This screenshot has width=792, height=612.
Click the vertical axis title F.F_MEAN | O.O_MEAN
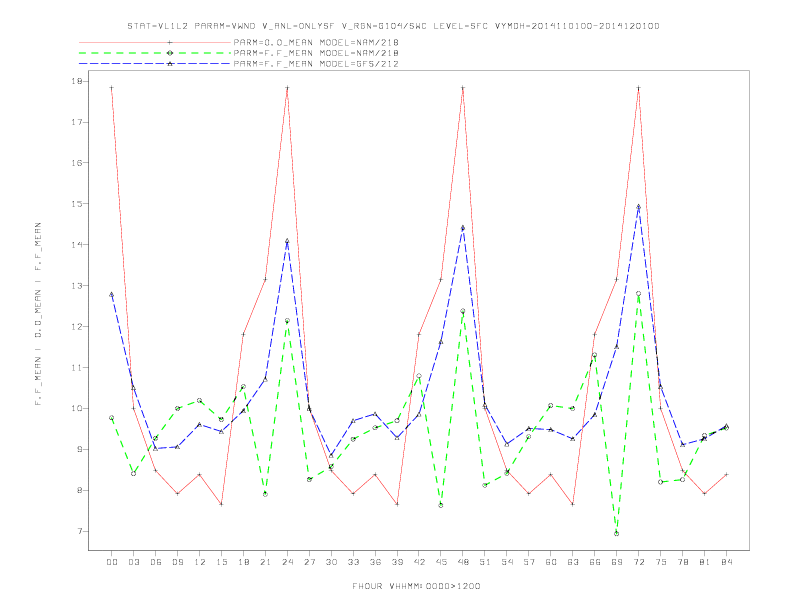38,314
